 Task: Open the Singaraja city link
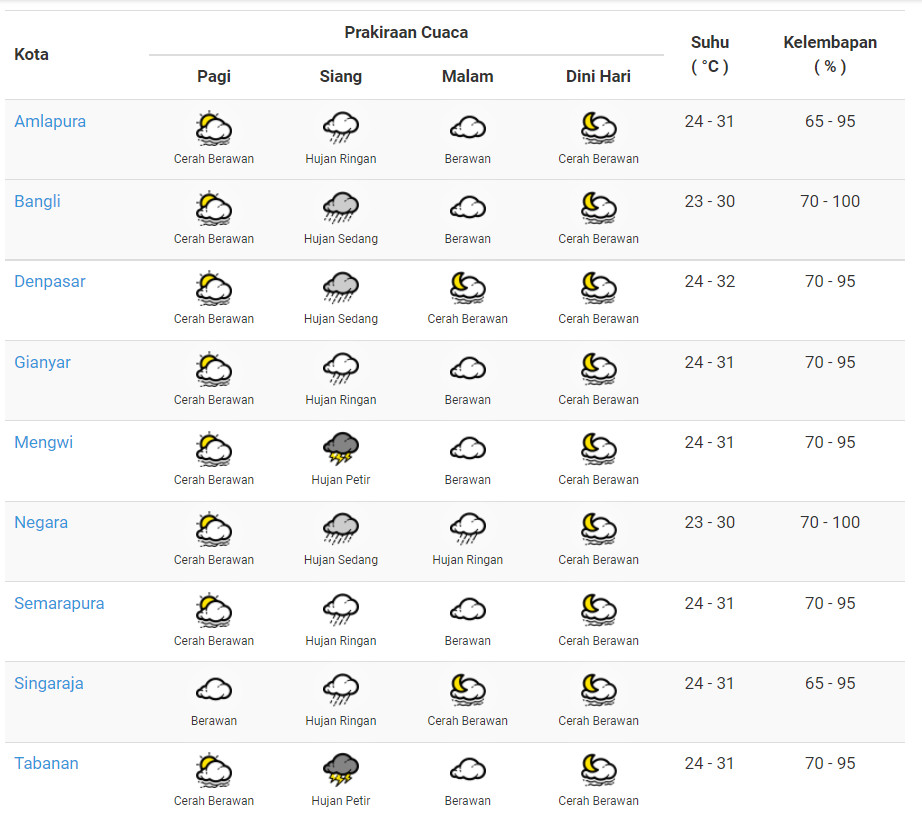49,684
